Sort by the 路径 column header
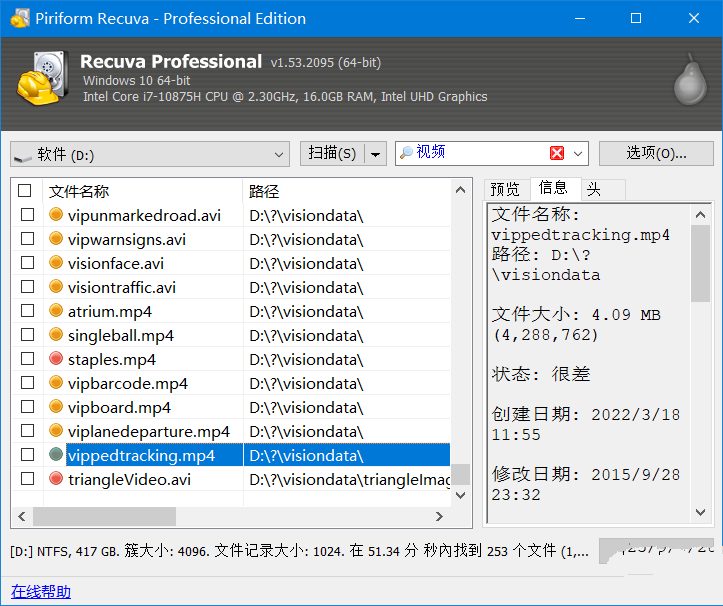The height and width of the screenshot is (606, 723). point(264,191)
